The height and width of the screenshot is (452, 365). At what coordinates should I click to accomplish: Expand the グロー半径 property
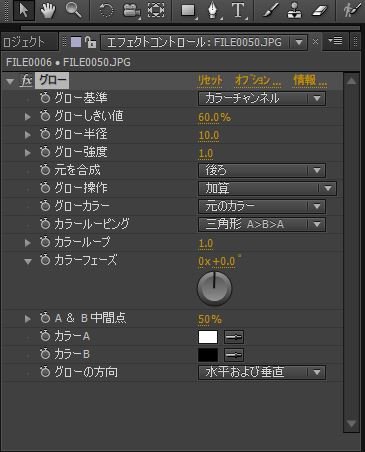(28, 134)
